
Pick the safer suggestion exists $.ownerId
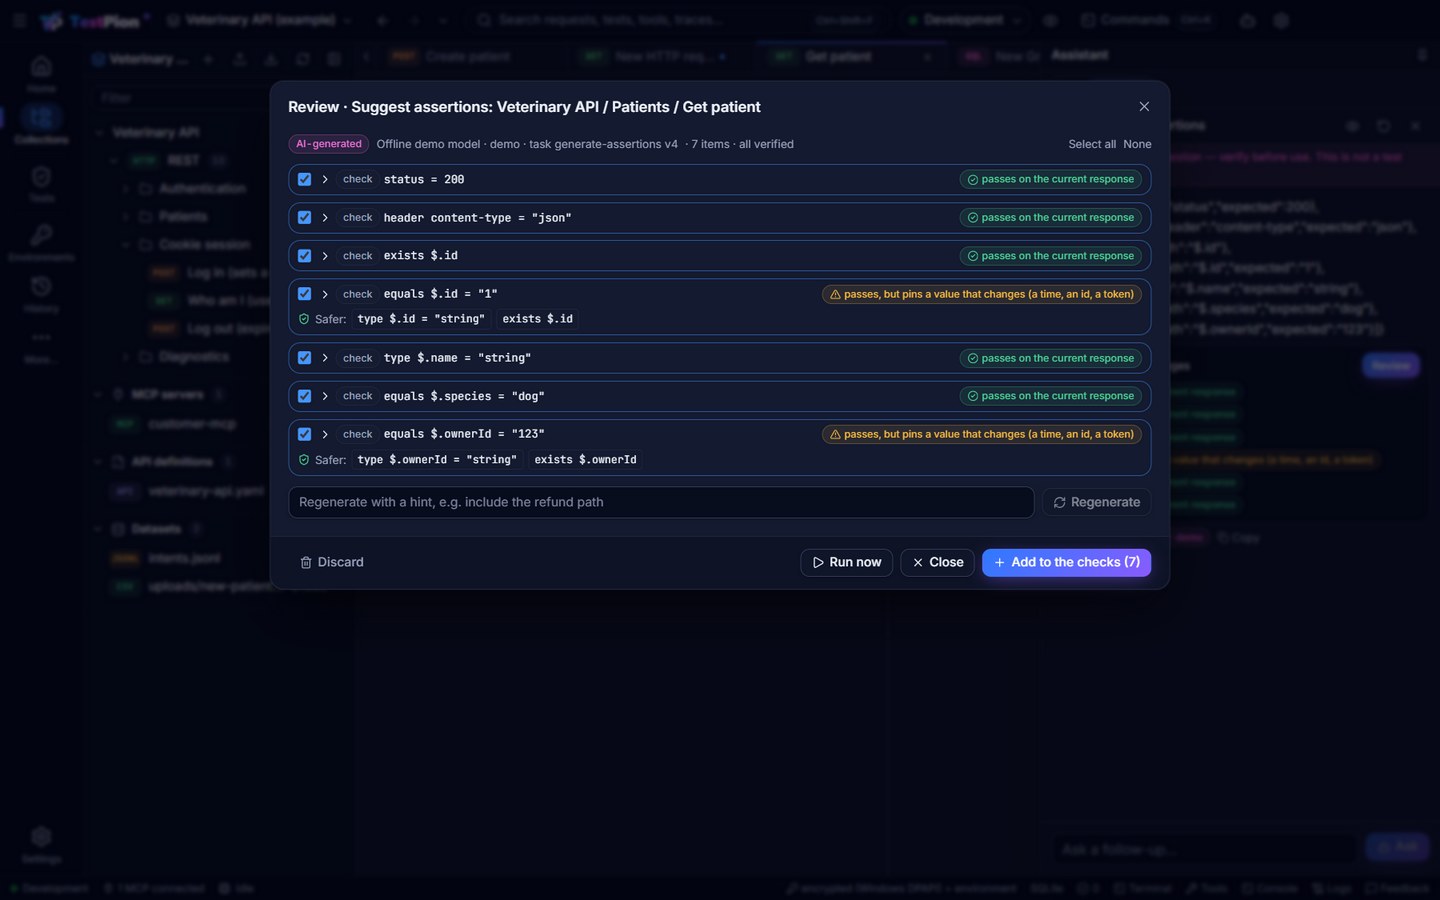[585, 460]
